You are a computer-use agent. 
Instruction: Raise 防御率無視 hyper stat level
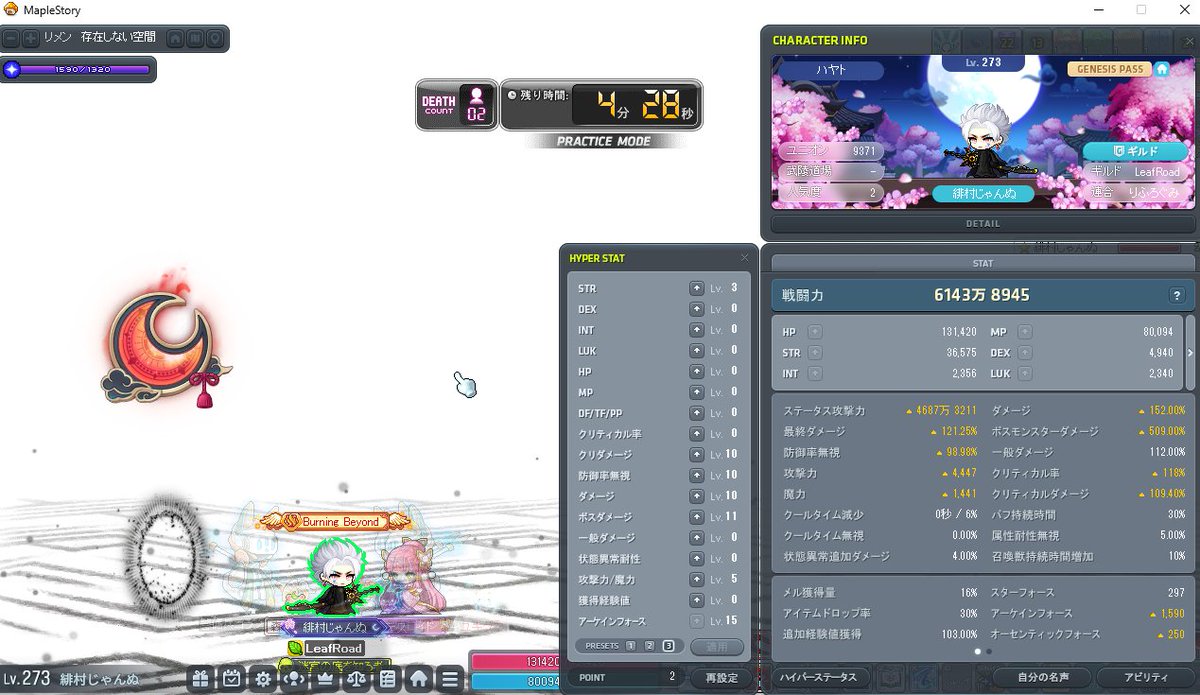tap(696, 475)
